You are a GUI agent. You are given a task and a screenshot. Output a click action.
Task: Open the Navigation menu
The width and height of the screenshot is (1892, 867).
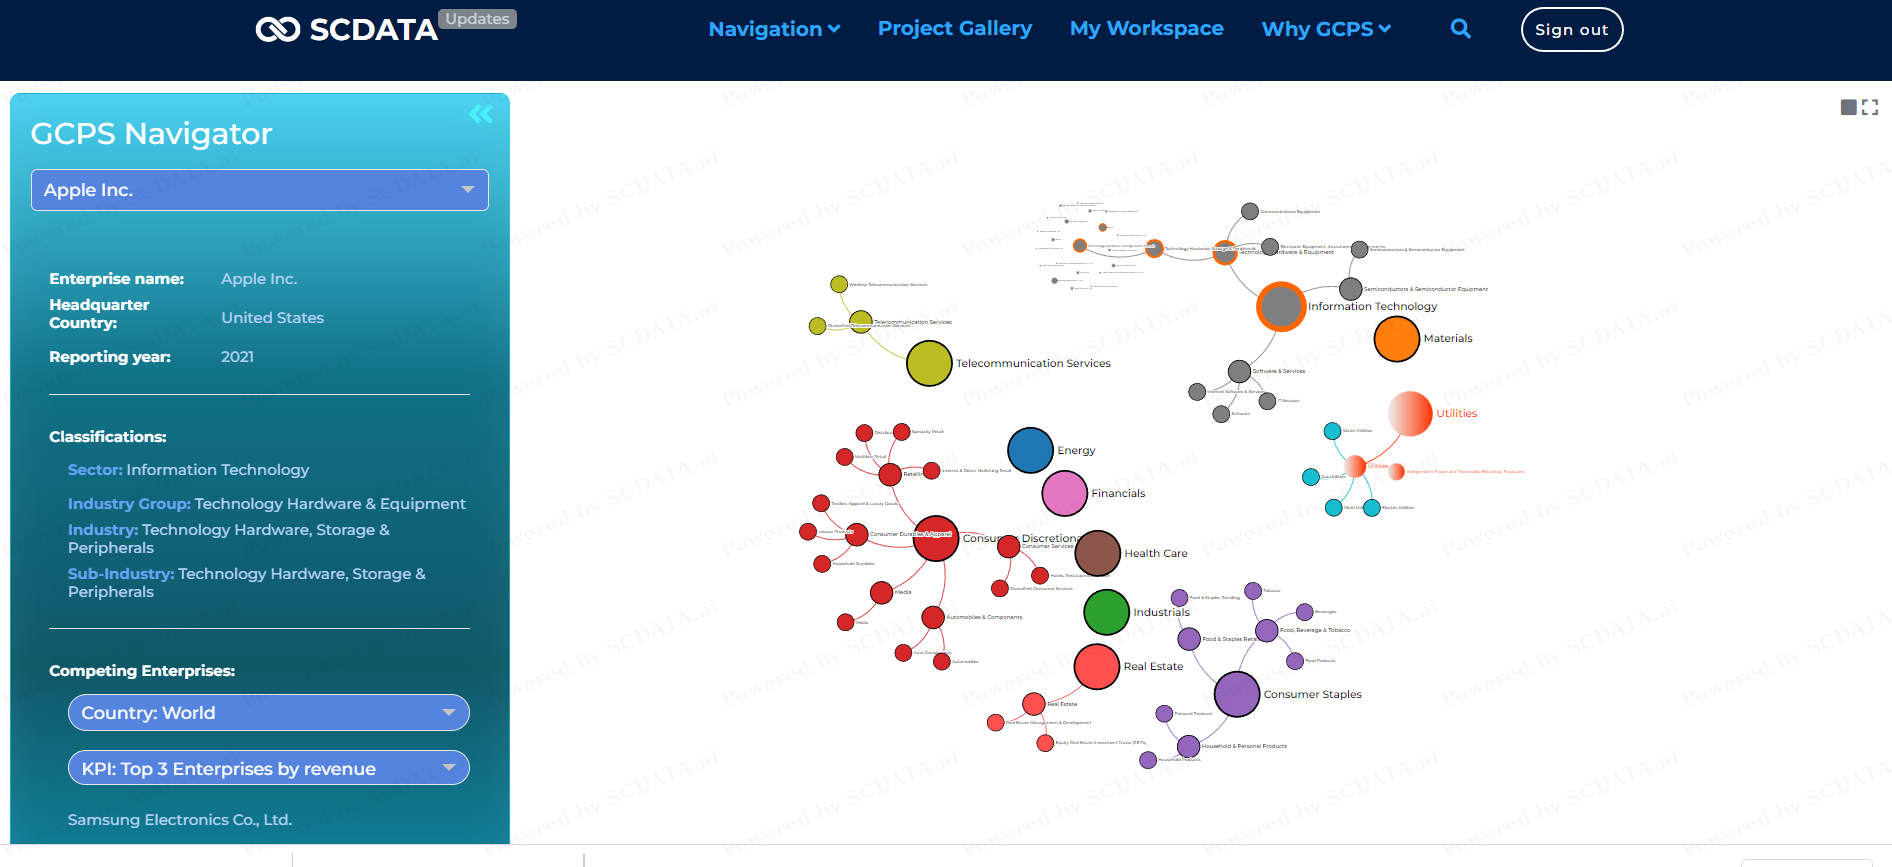click(x=774, y=29)
